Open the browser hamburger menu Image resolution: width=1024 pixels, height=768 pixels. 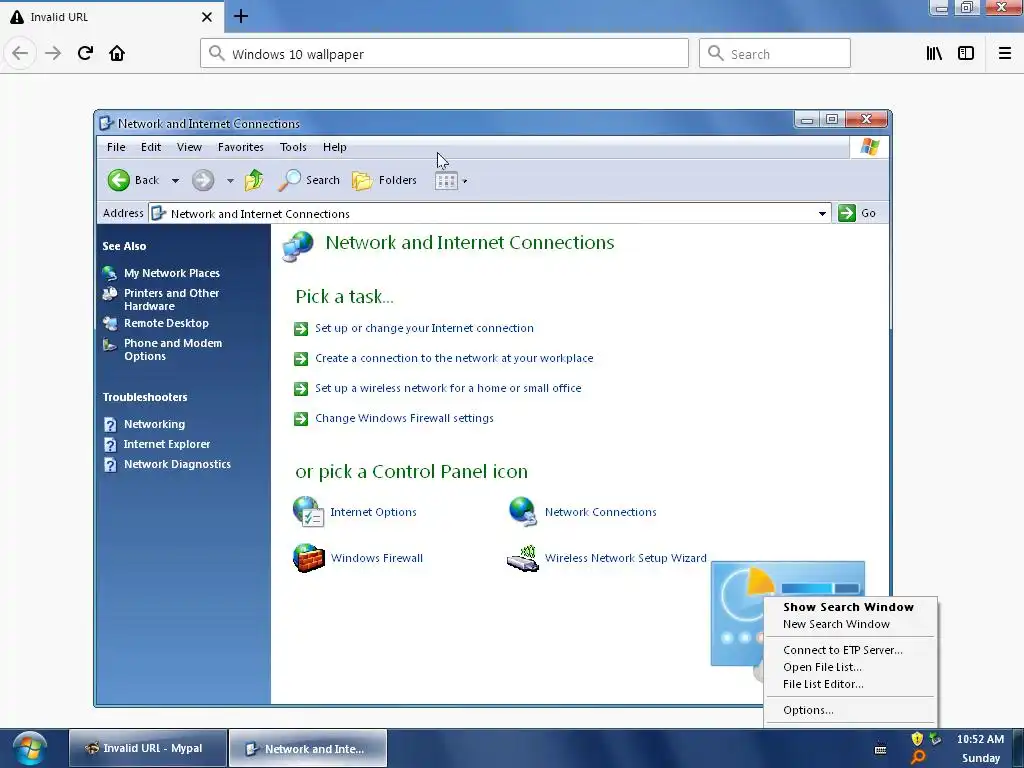click(x=1004, y=53)
